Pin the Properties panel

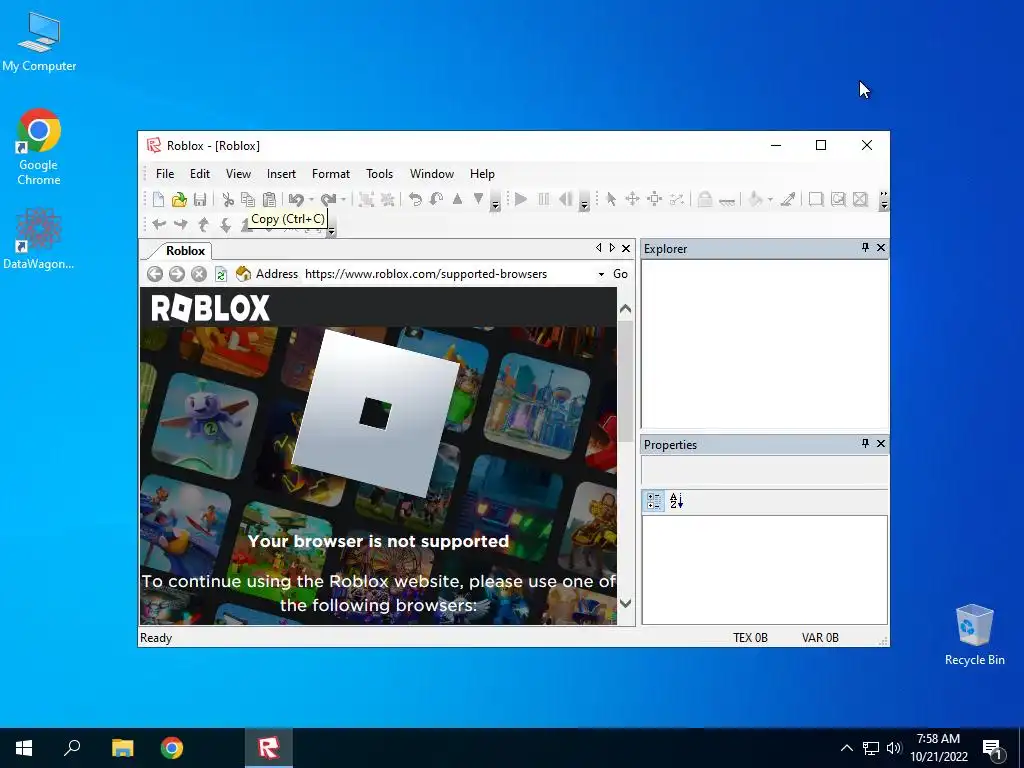[865, 443]
